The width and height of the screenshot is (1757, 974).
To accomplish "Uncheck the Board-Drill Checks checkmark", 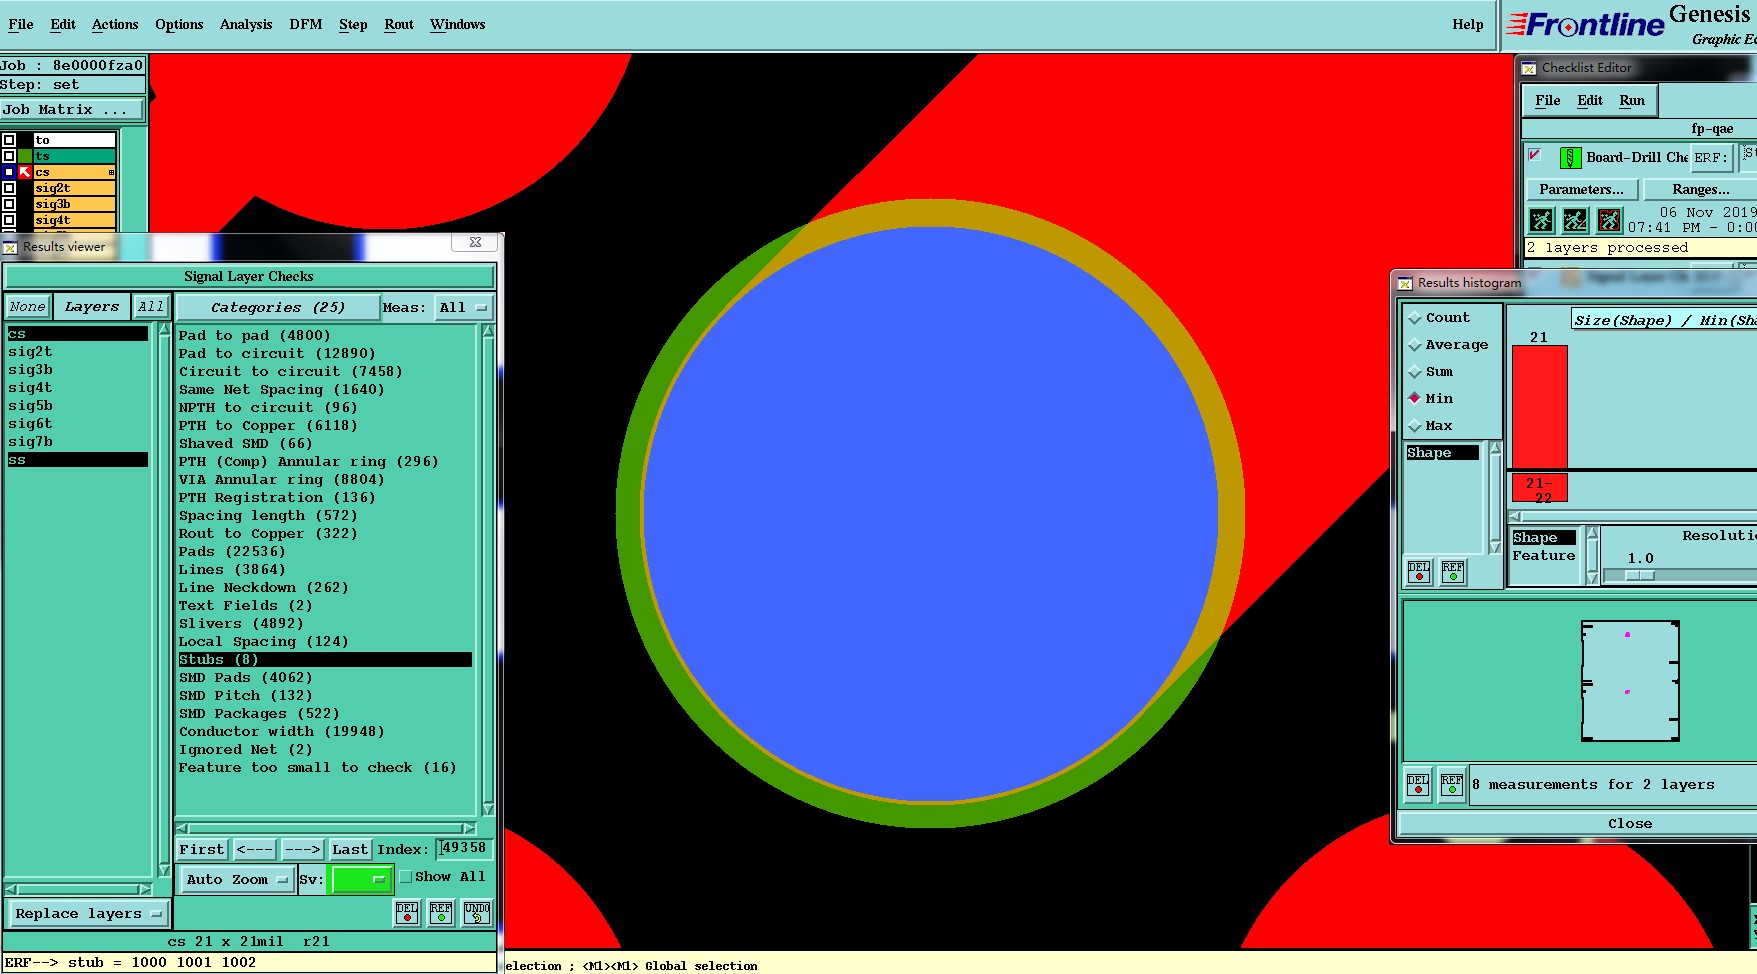I will point(1535,155).
